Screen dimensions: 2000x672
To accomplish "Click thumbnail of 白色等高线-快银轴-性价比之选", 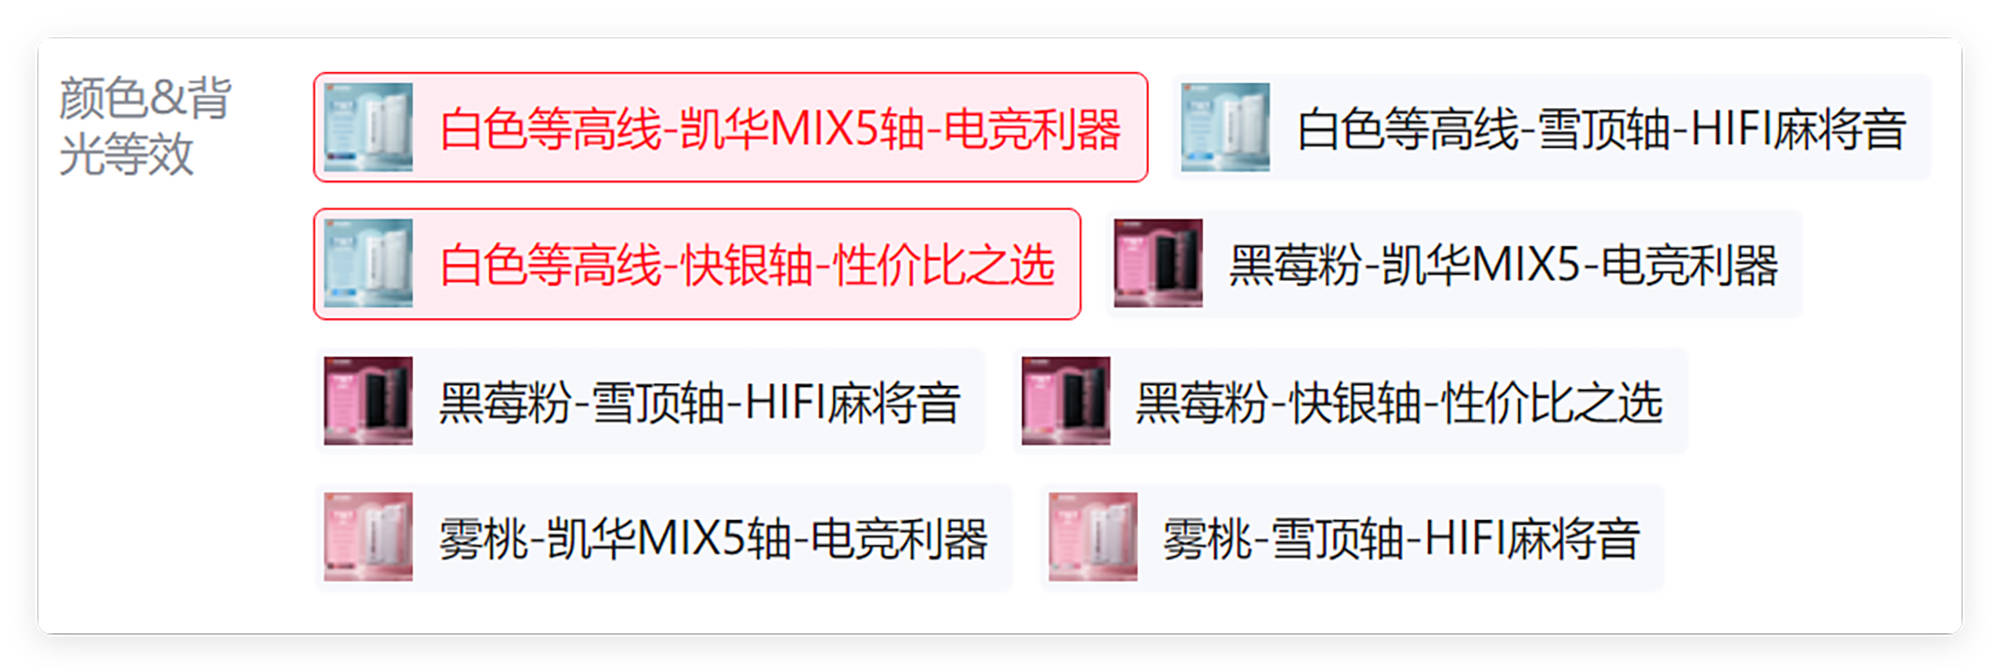I will (x=368, y=264).
